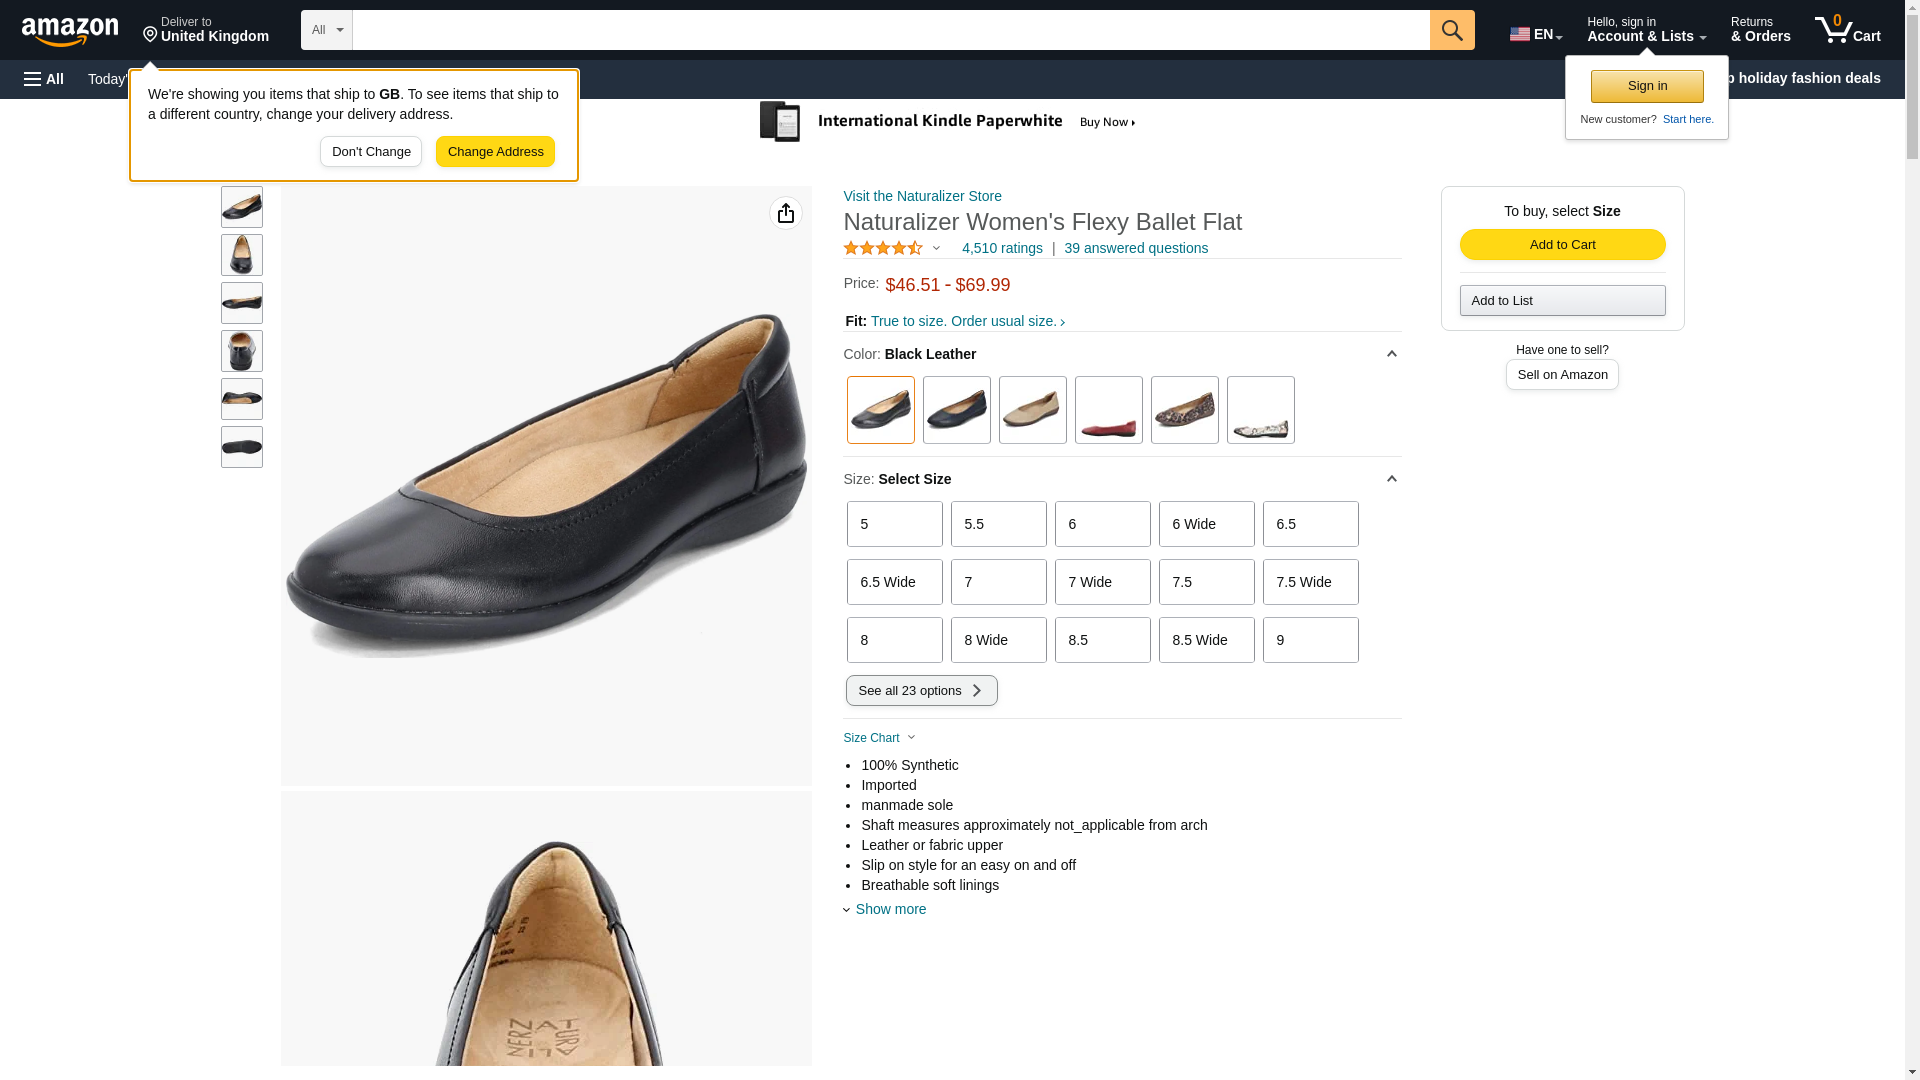Click the yellow Sign in button
Image resolution: width=1920 pixels, height=1080 pixels.
[x=1648, y=86]
